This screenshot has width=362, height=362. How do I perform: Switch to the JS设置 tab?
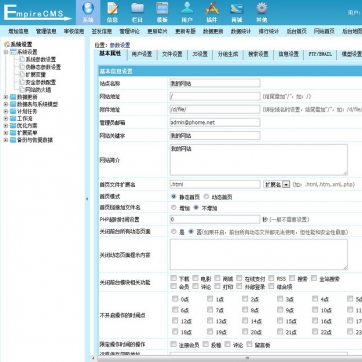click(x=200, y=54)
